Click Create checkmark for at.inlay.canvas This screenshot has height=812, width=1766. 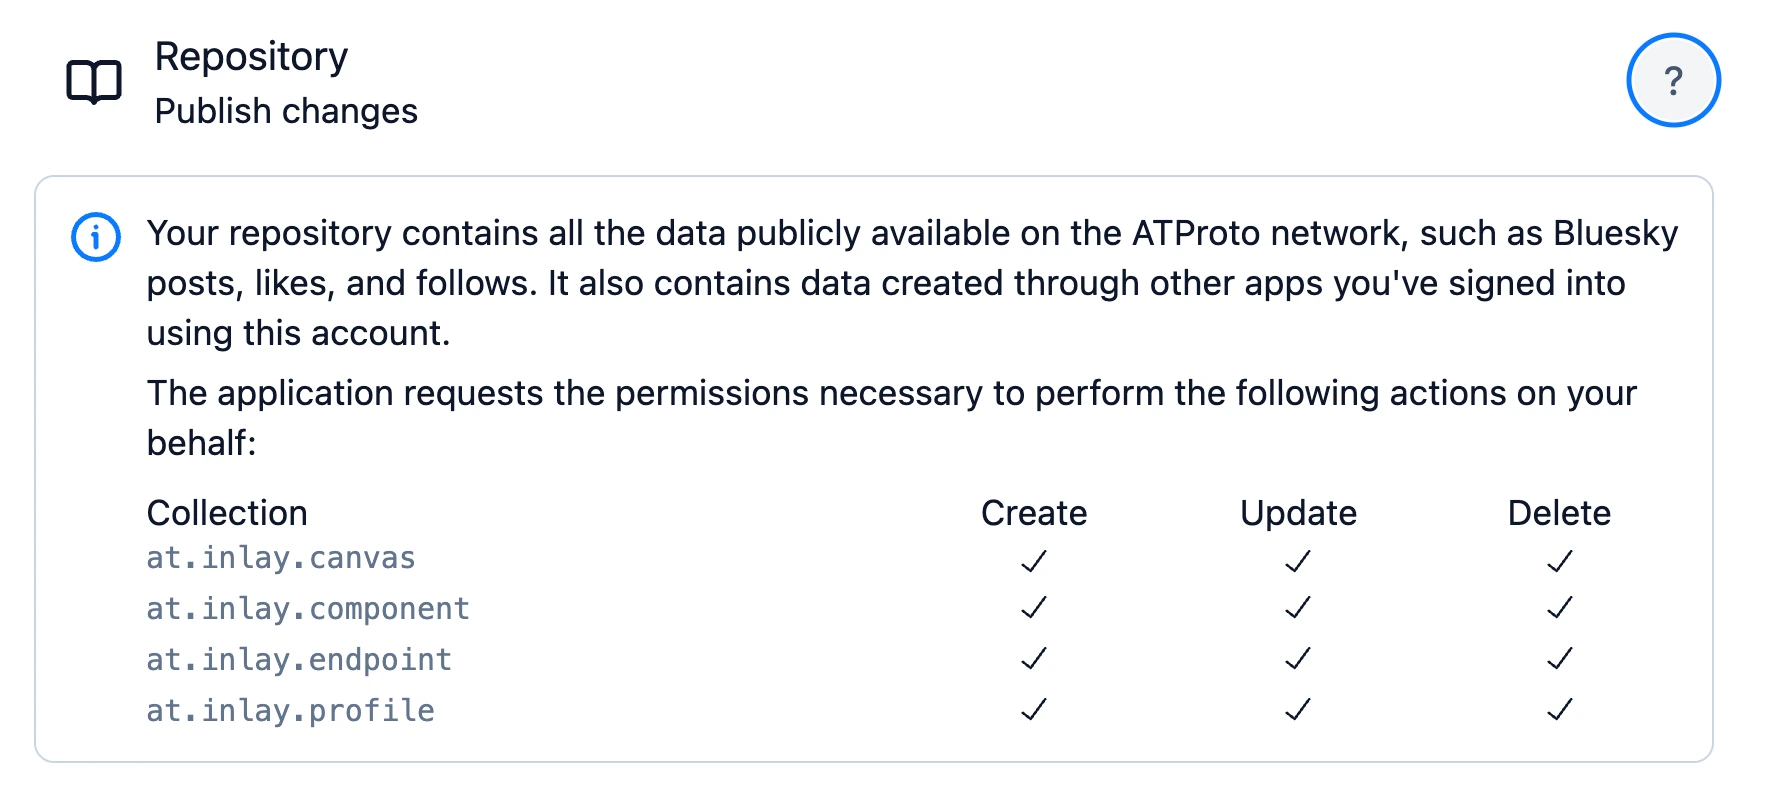(1034, 561)
